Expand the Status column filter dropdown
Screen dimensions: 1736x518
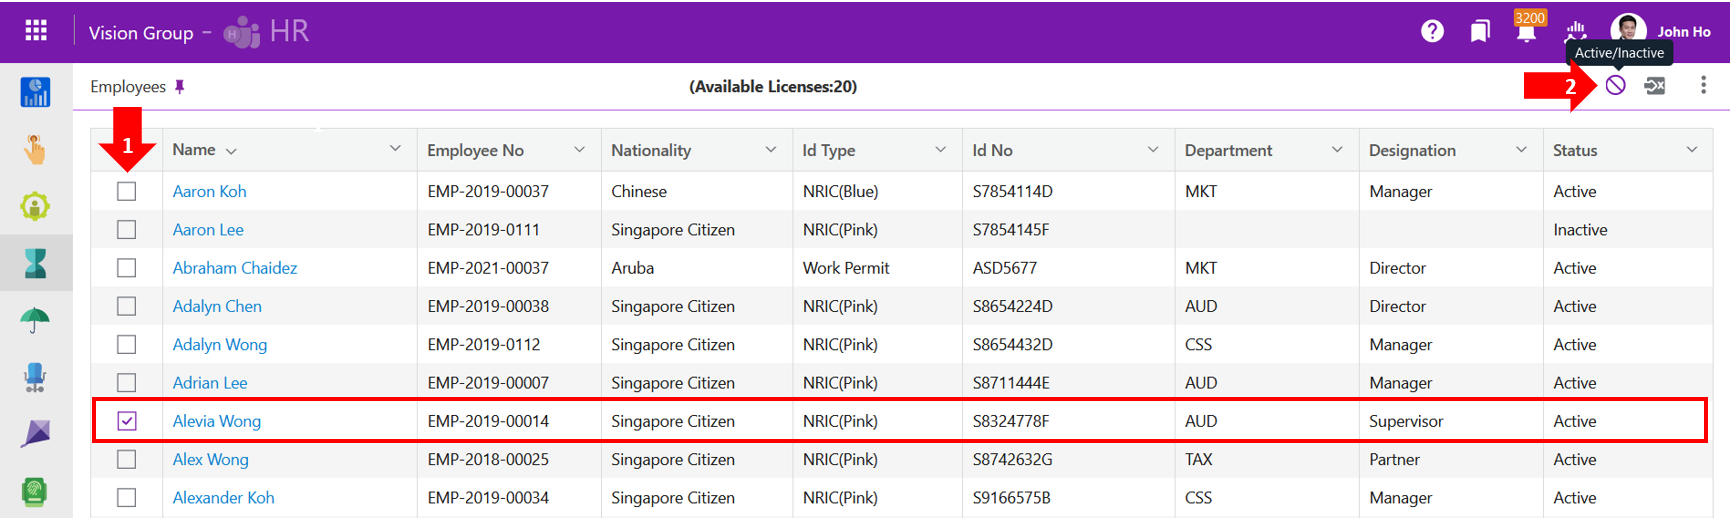click(1691, 150)
